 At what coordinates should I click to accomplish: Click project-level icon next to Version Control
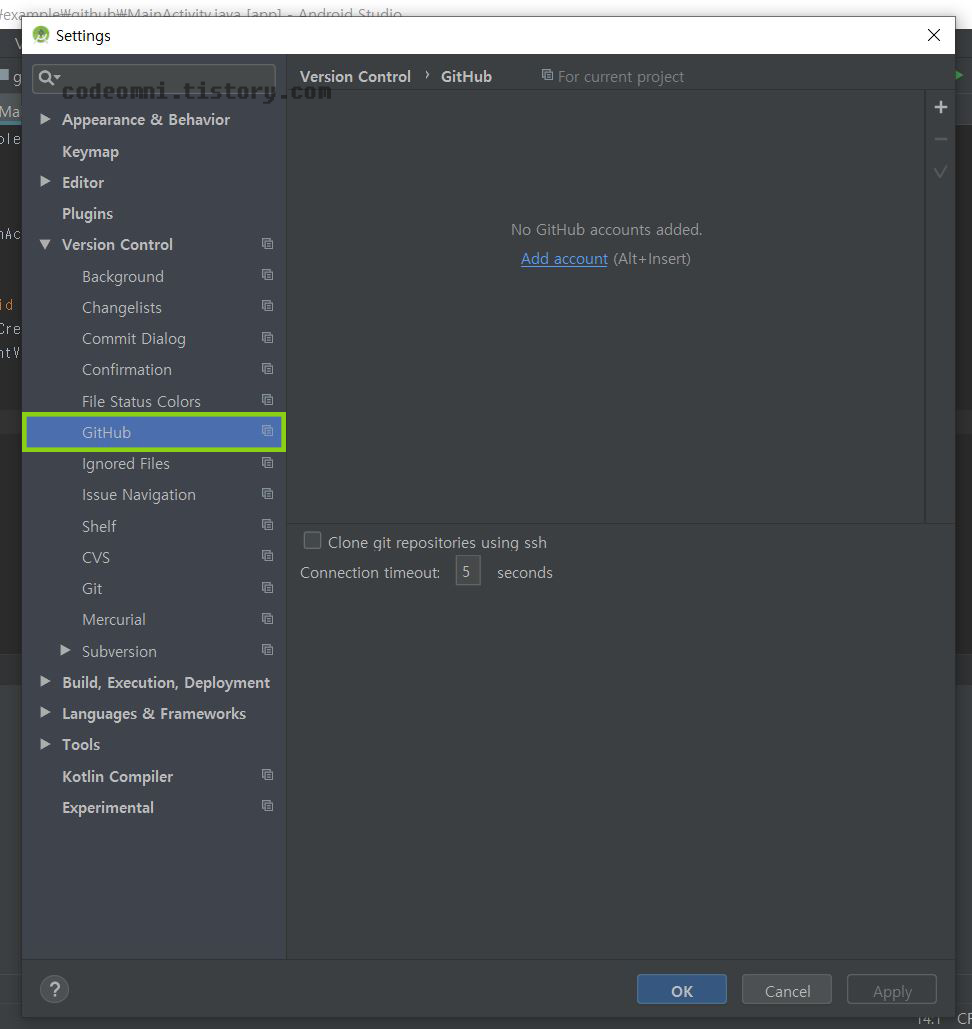click(x=267, y=243)
